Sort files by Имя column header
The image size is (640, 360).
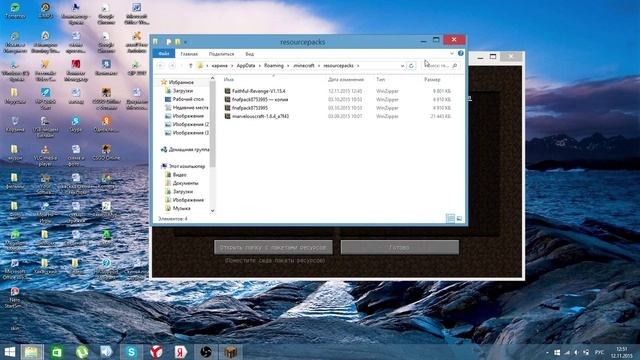229,80
